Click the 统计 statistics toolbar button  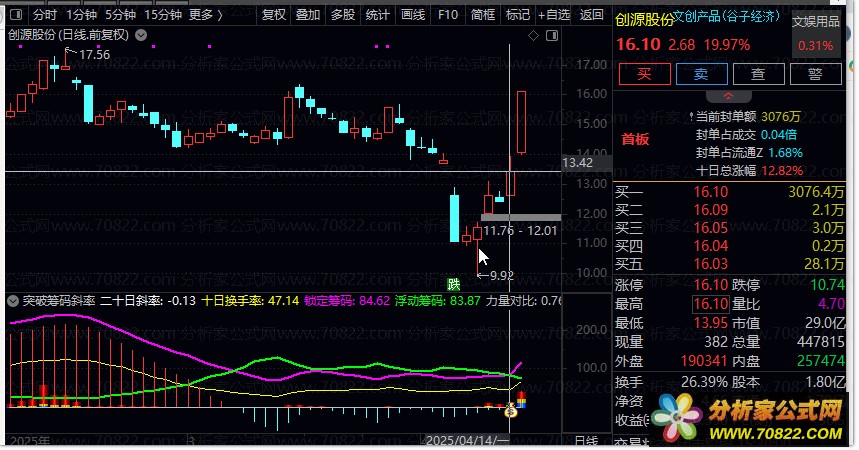pos(378,15)
